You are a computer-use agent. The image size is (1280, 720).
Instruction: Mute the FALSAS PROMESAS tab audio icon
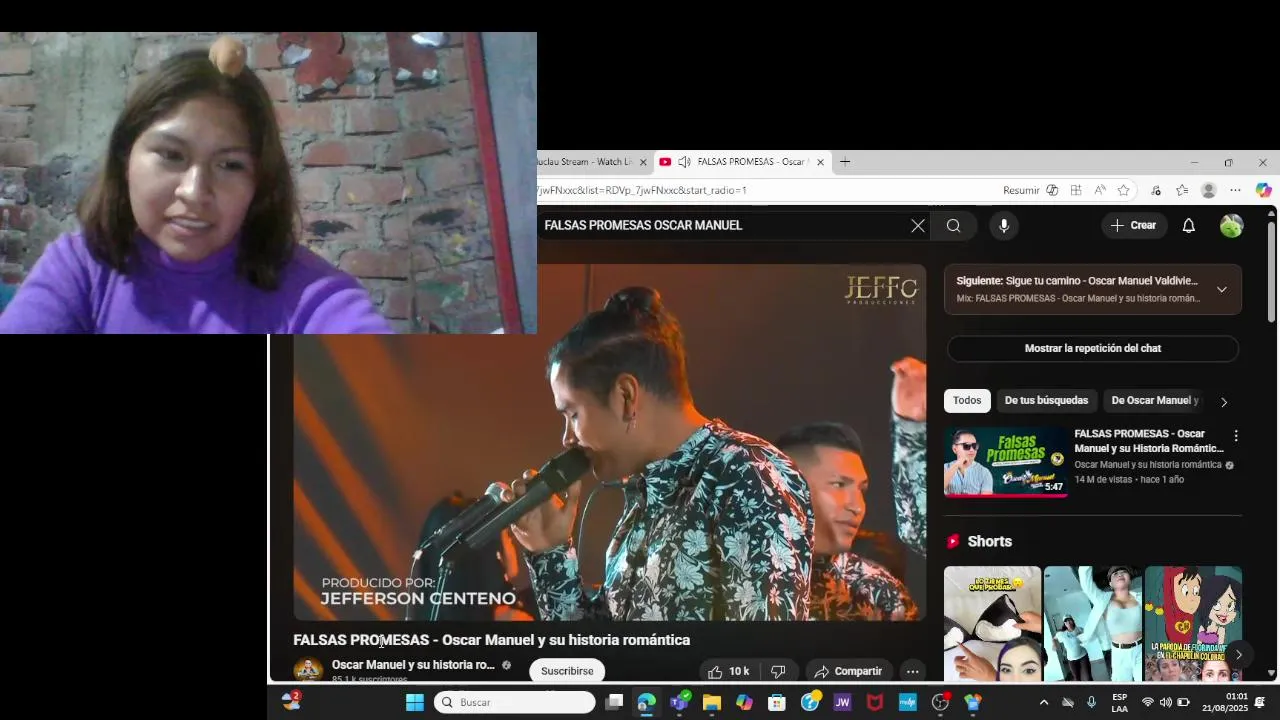(684, 162)
